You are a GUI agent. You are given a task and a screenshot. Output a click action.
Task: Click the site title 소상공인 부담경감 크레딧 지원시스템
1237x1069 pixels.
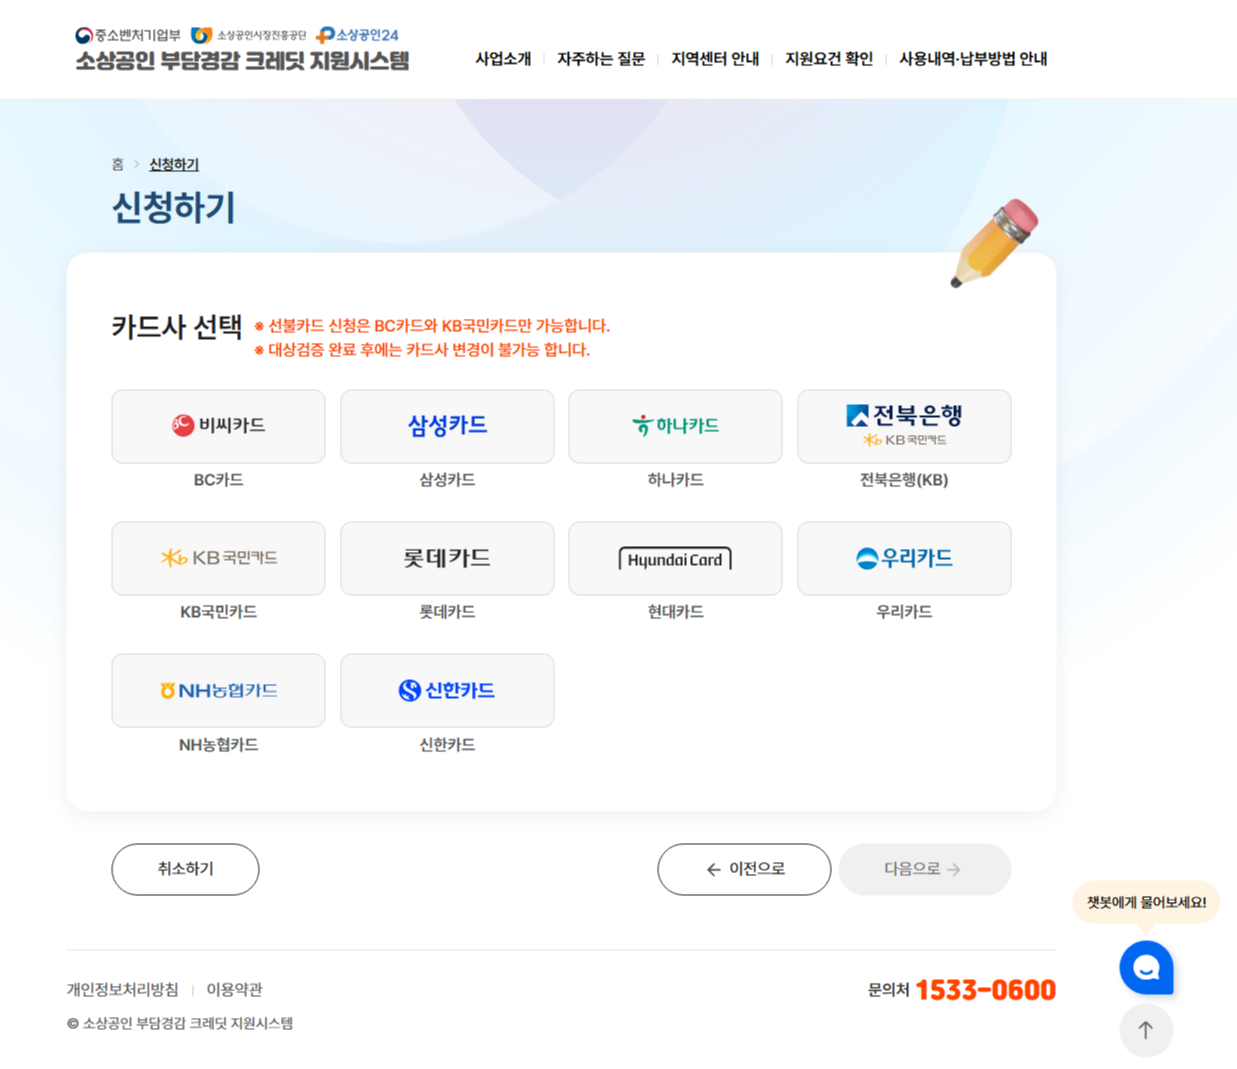click(x=243, y=61)
